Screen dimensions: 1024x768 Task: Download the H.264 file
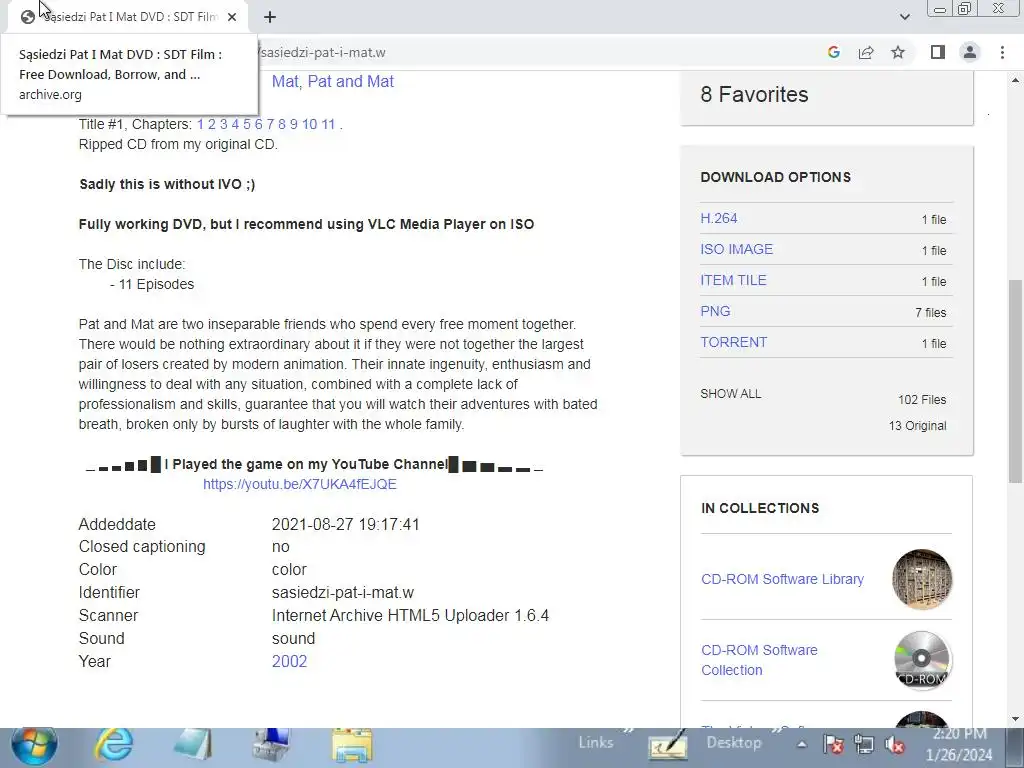pos(718,218)
